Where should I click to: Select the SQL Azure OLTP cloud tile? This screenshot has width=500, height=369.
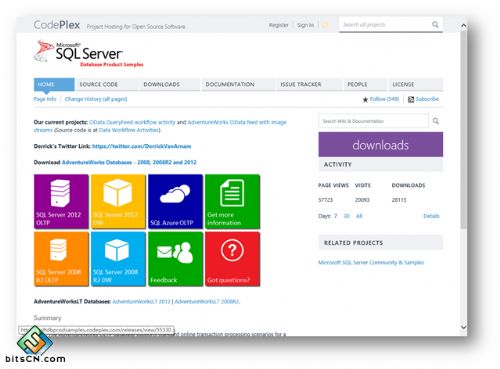175,201
